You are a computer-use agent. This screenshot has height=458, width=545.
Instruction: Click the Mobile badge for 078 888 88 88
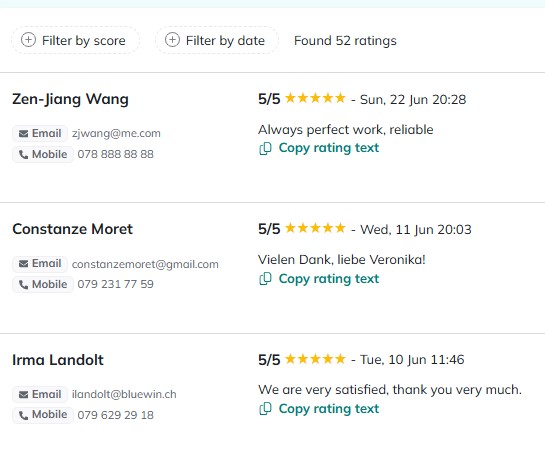click(x=43, y=154)
